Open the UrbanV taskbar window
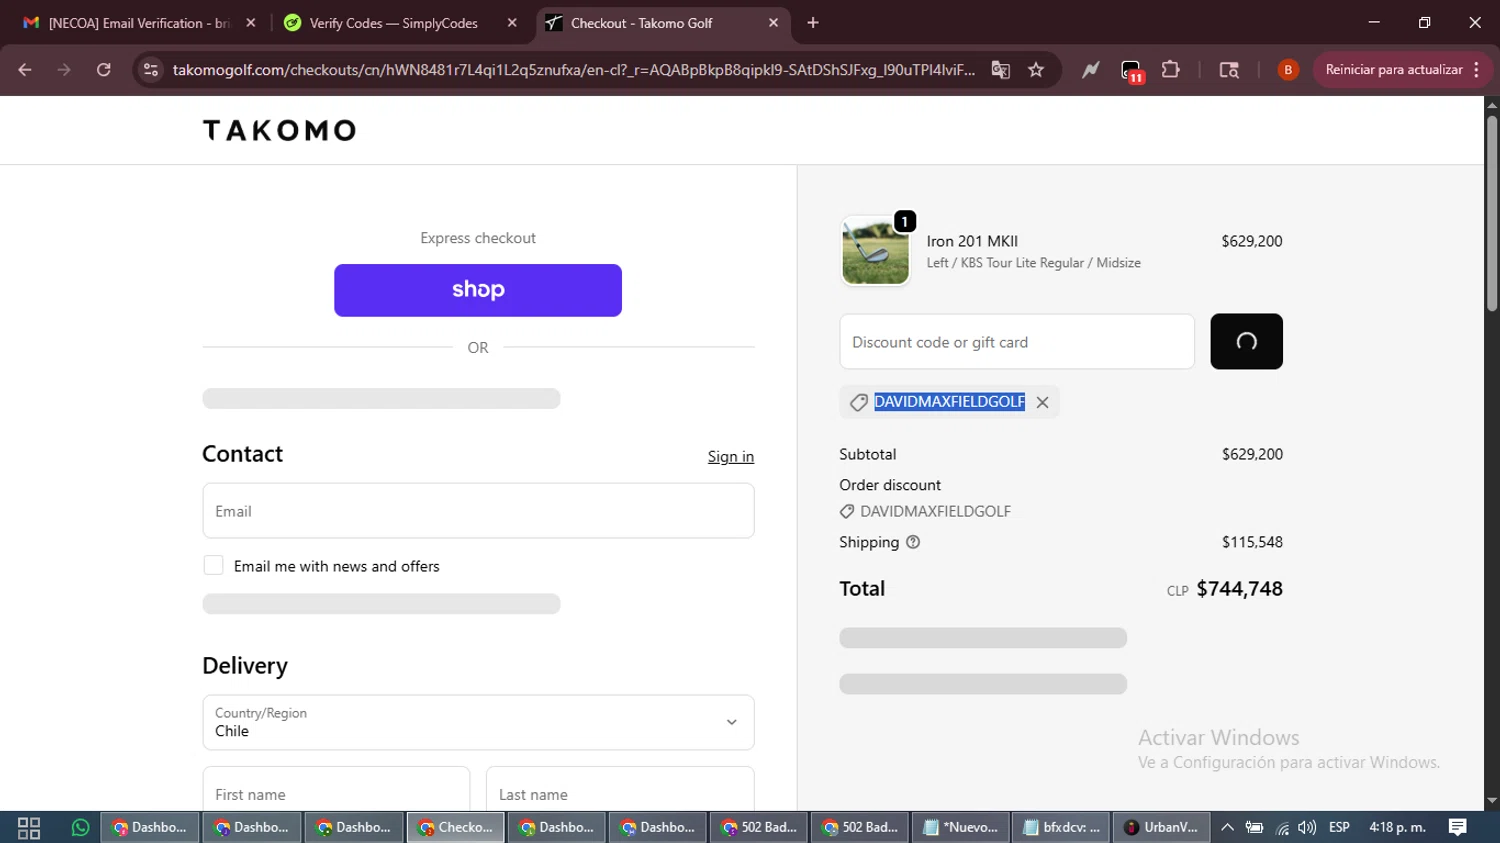Screen dimensions: 1500x843 pyautogui.click(x=1161, y=828)
